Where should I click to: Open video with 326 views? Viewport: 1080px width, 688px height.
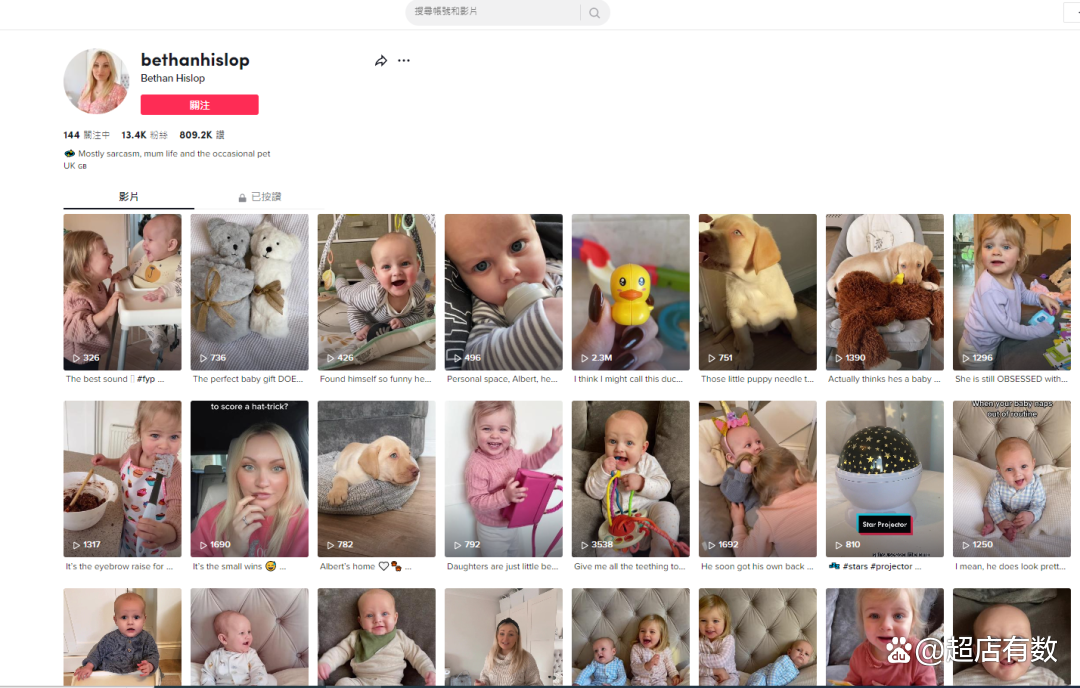pyautogui.click(x=123, y=292)
